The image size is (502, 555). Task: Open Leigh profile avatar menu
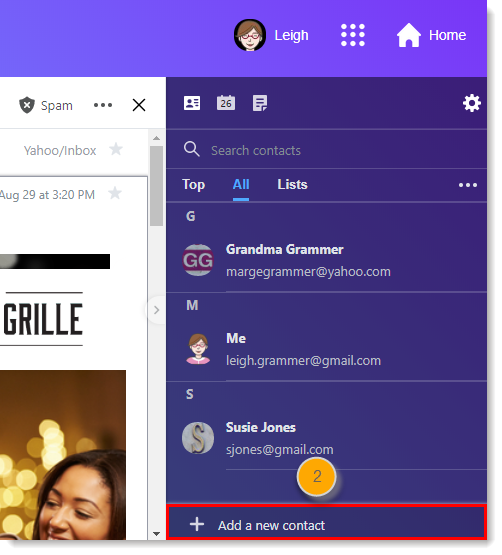coord(250,35)
